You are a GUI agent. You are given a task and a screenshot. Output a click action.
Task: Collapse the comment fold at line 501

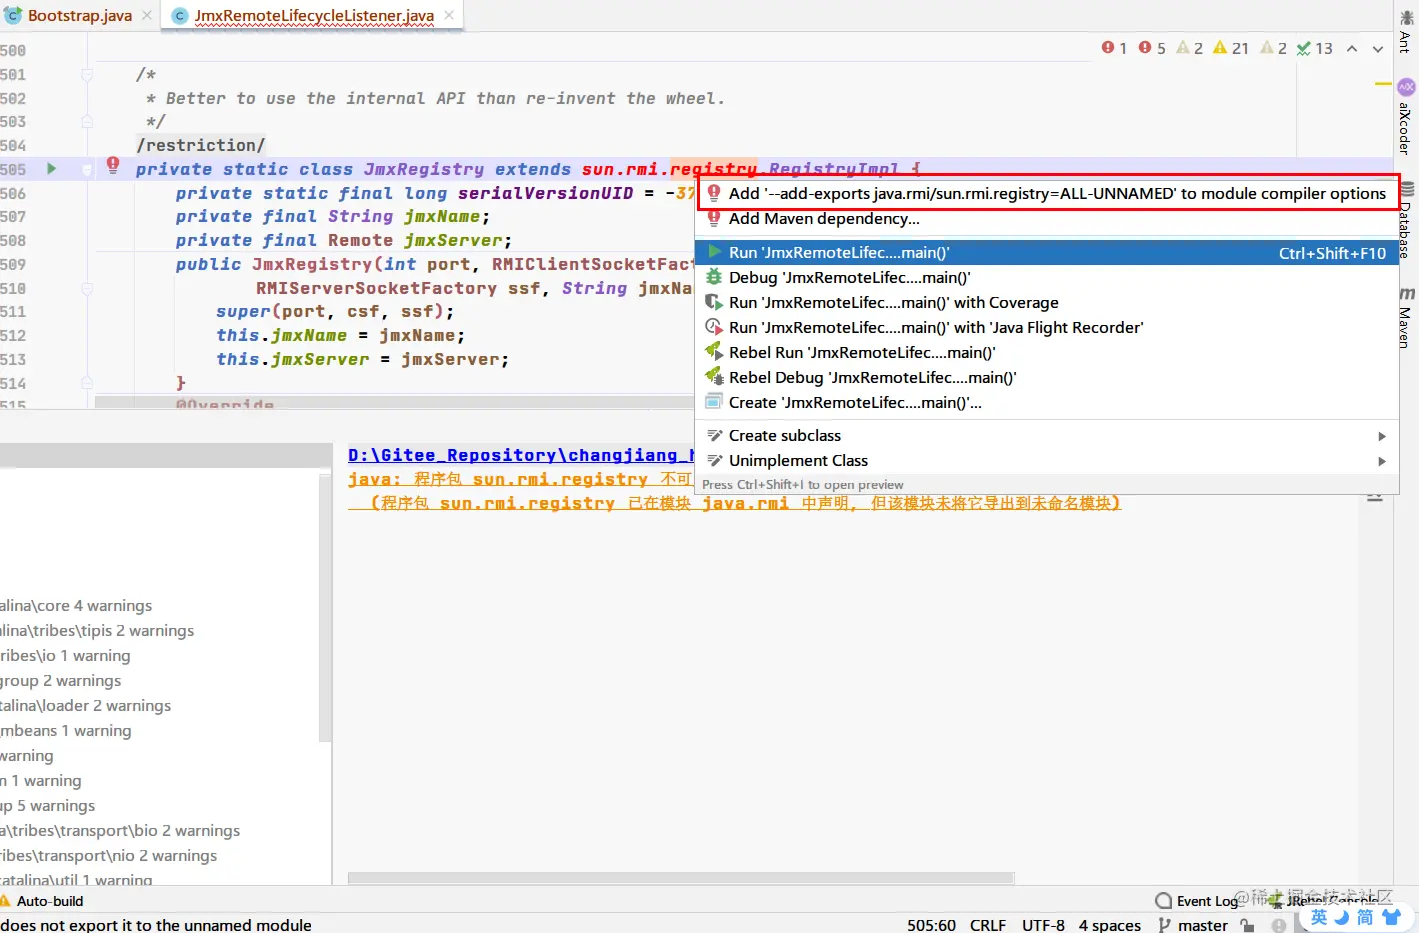[87, 75]
